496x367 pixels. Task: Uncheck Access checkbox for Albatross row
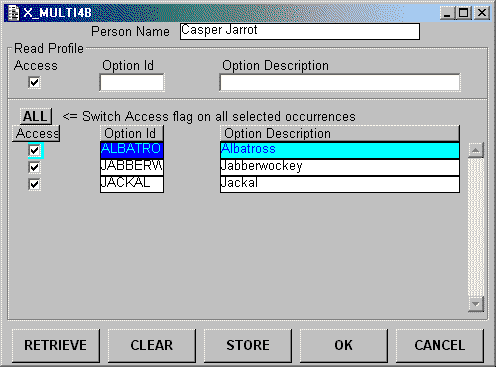coord(34,150)
